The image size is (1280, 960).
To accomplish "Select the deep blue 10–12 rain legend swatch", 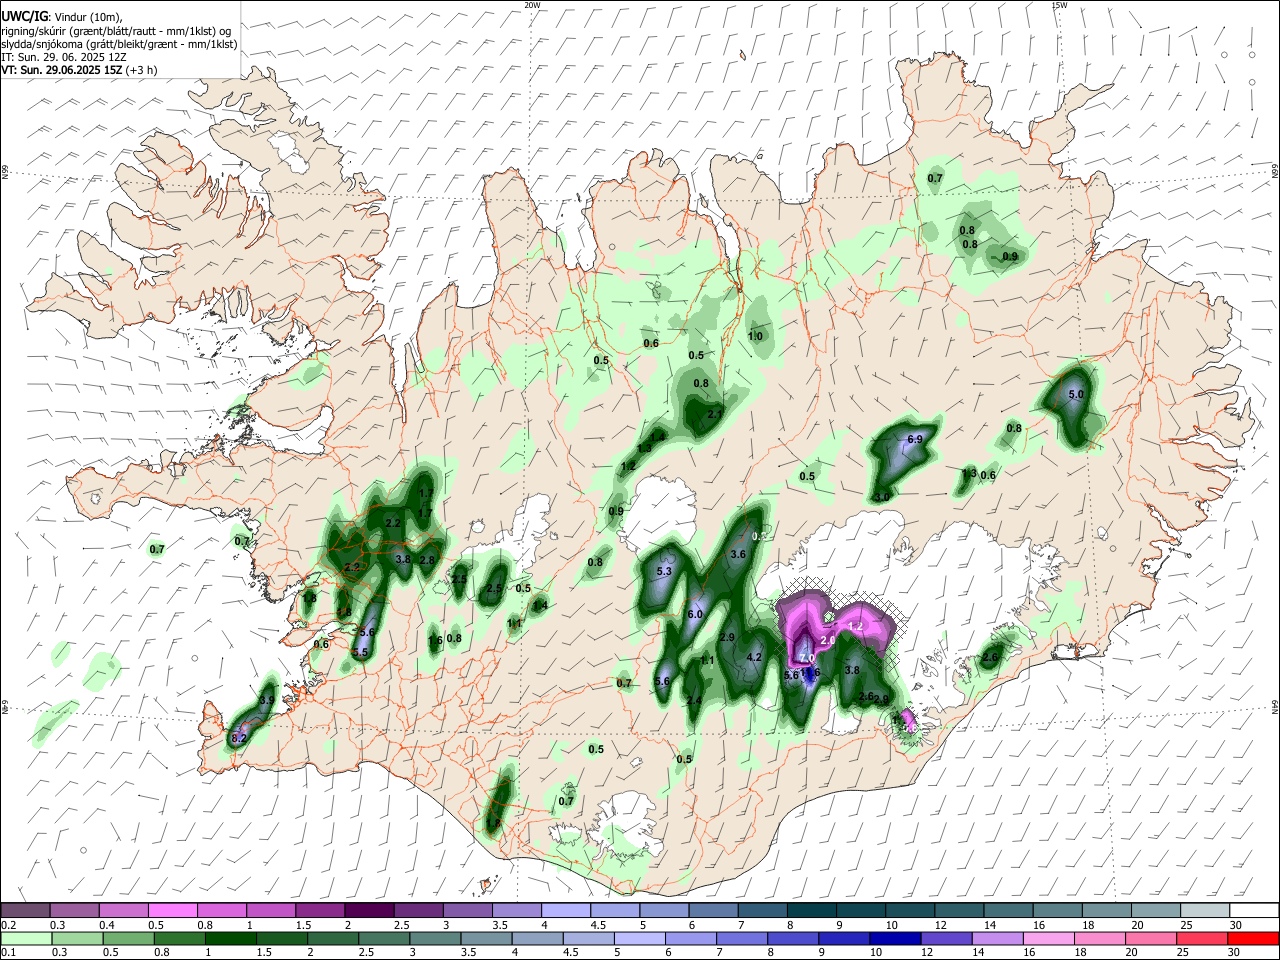I will pos(895,939).
